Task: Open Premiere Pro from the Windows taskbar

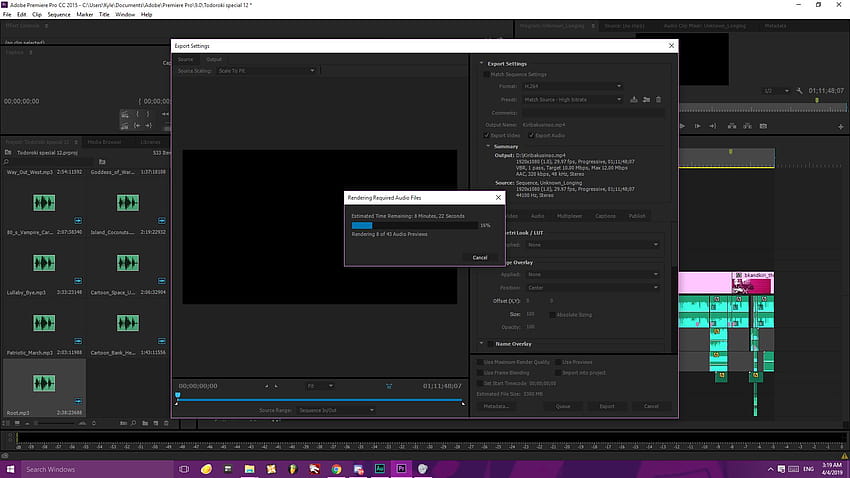Action: click(x=401, y=469)
